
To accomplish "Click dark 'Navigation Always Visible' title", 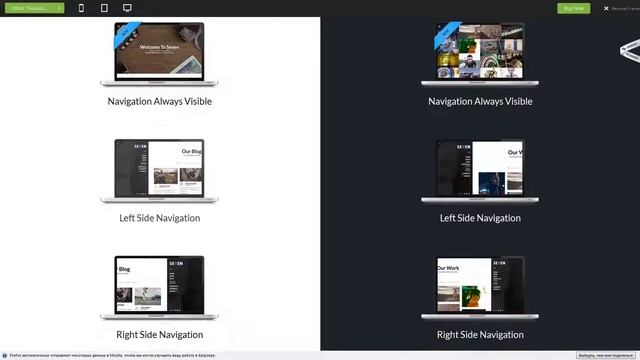I will (x=480, y=101).
